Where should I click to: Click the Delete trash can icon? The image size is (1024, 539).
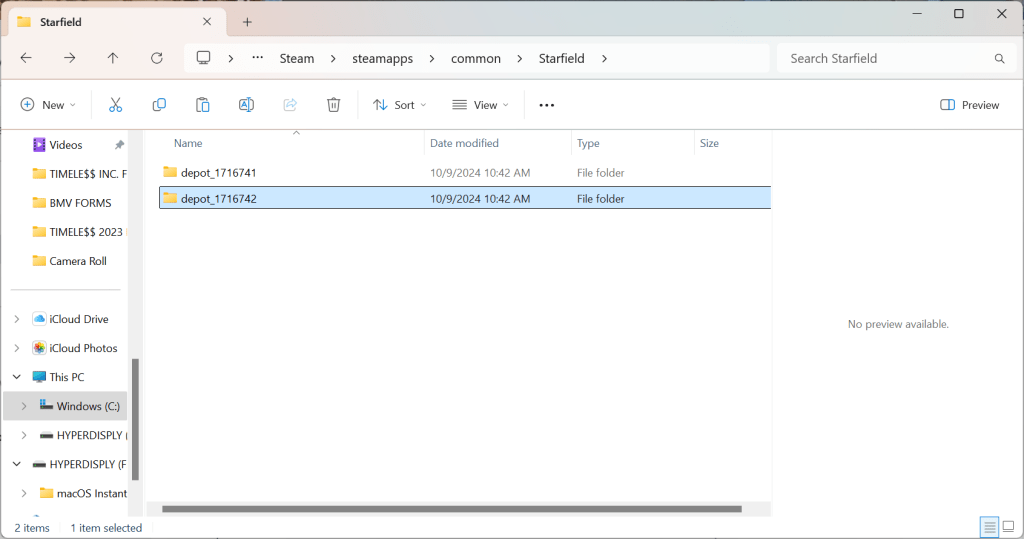click(334, 105)
